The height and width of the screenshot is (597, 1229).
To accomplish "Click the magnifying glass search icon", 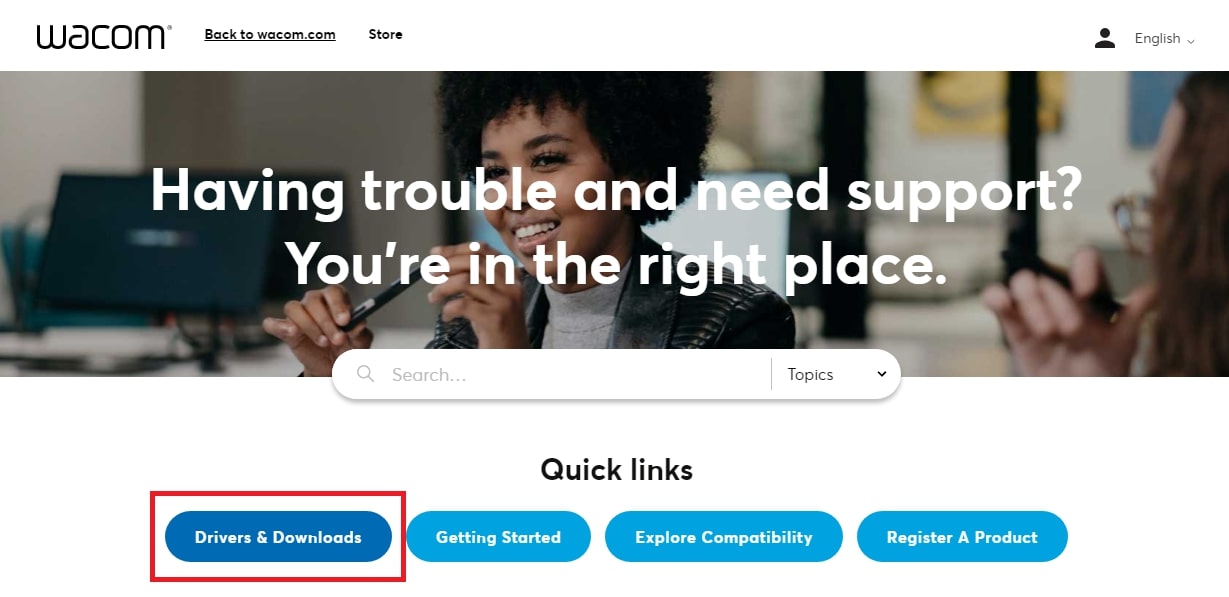I will [366, 374].
